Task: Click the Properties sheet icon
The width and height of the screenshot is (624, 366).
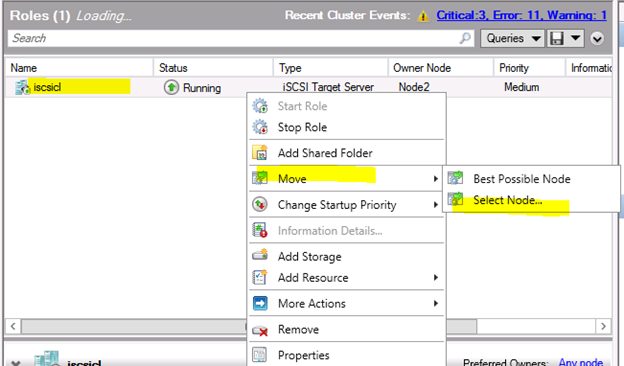Action: pyautogui.click(x=259, y=355)
